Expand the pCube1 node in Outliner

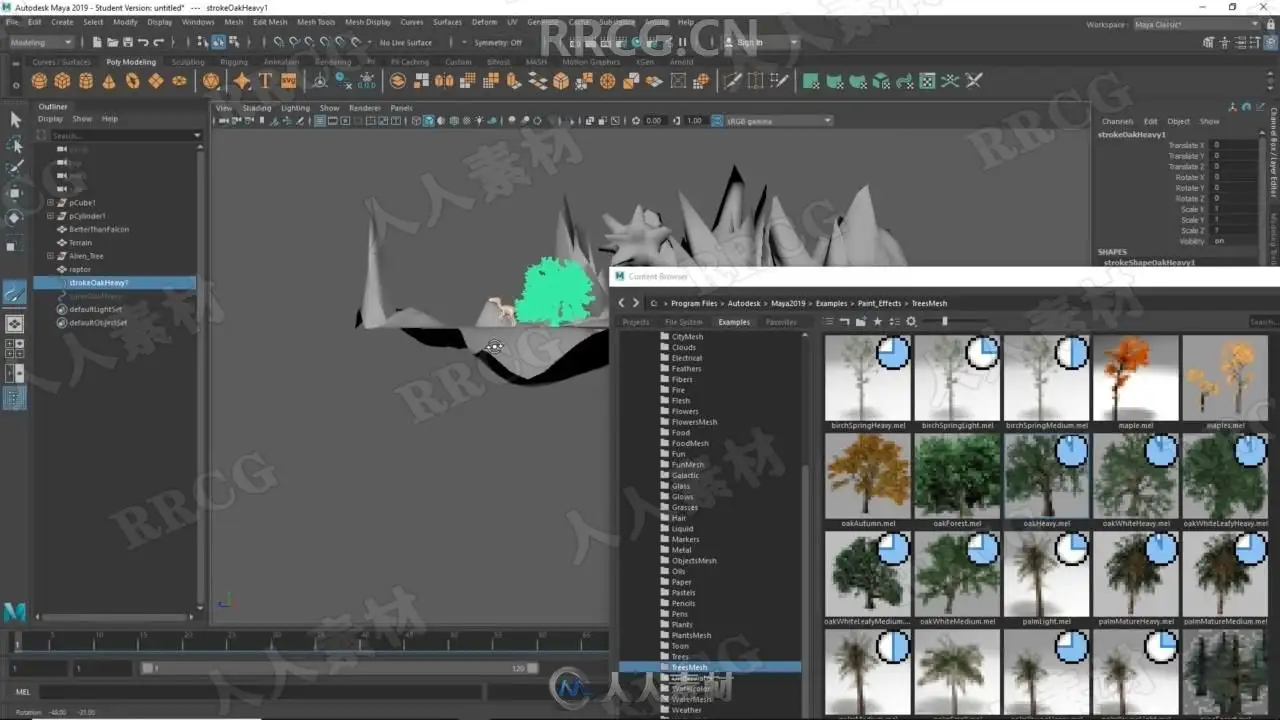[51, 203]
